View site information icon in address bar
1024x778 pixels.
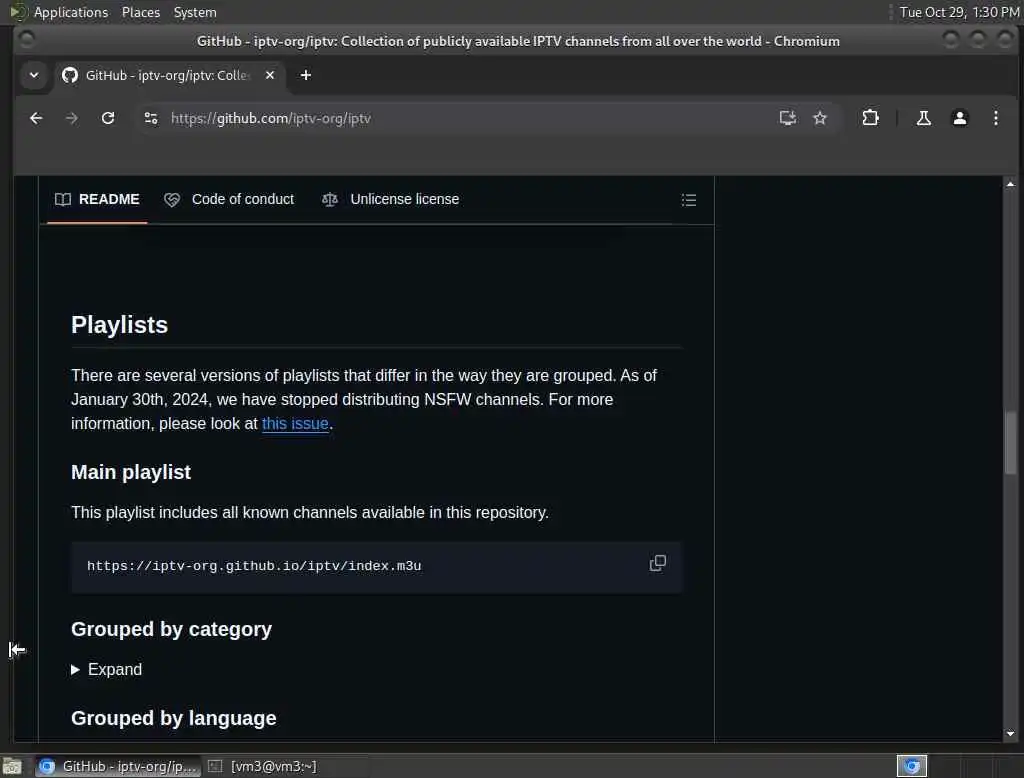coord(151,118)
